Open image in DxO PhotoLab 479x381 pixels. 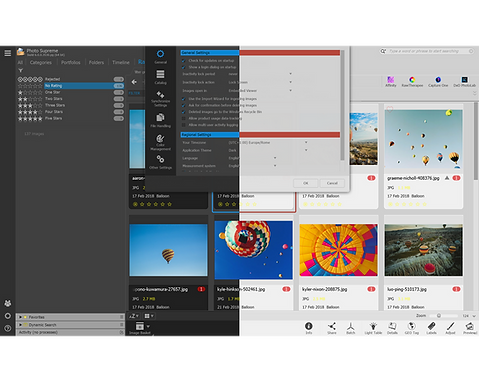(x=464, y=81)
